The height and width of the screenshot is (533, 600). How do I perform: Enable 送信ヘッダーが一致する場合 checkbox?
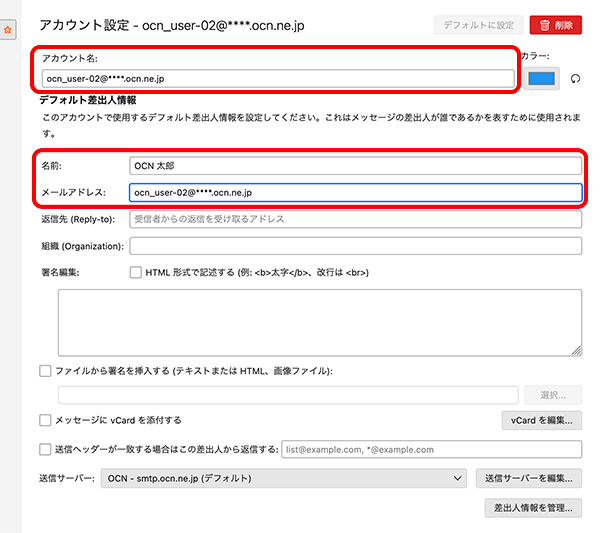[x=45, y=450]
